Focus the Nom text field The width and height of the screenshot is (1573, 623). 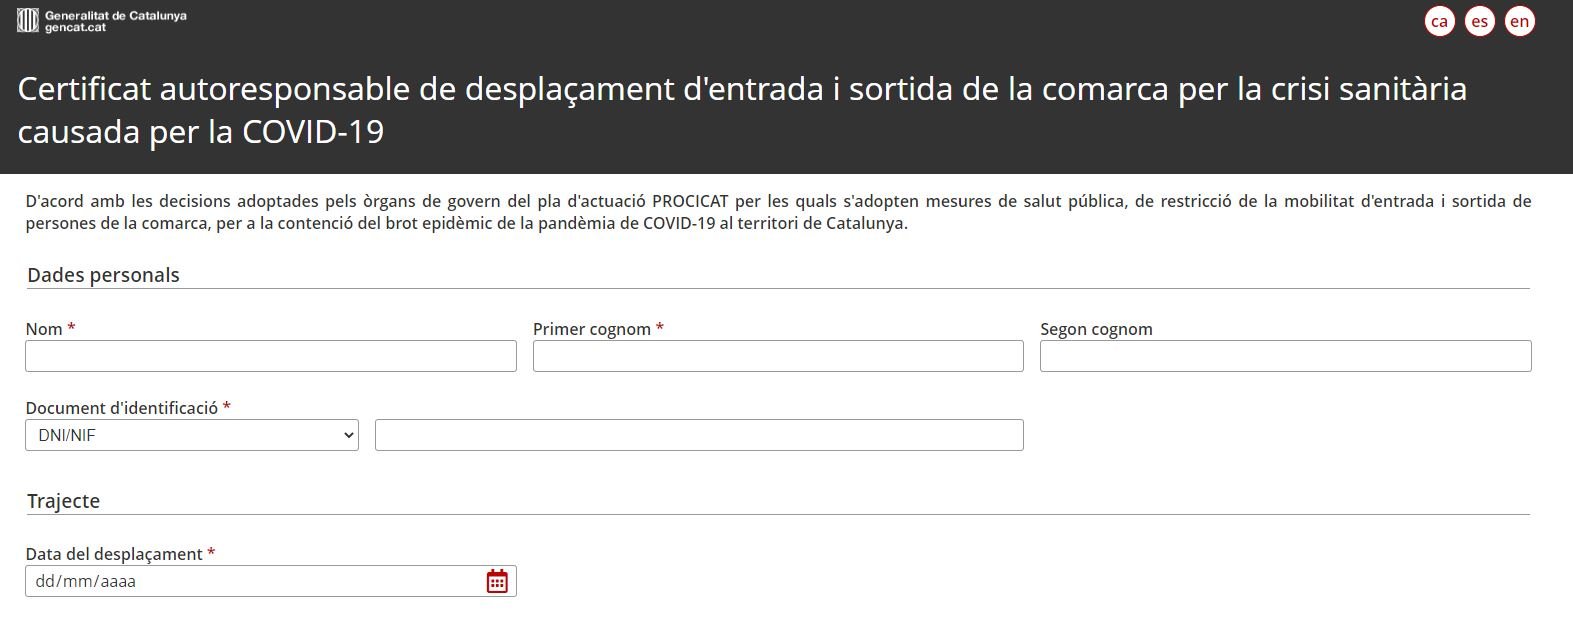[x=271, y=356]
